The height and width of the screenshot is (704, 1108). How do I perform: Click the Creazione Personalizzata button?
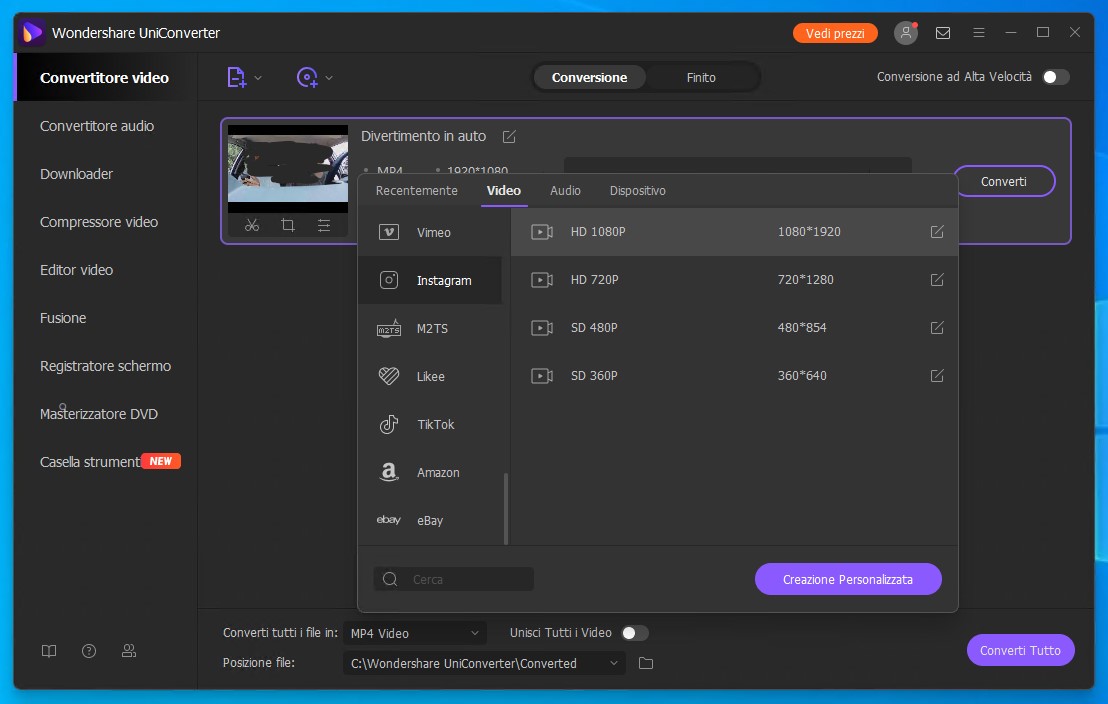[848, 580]
